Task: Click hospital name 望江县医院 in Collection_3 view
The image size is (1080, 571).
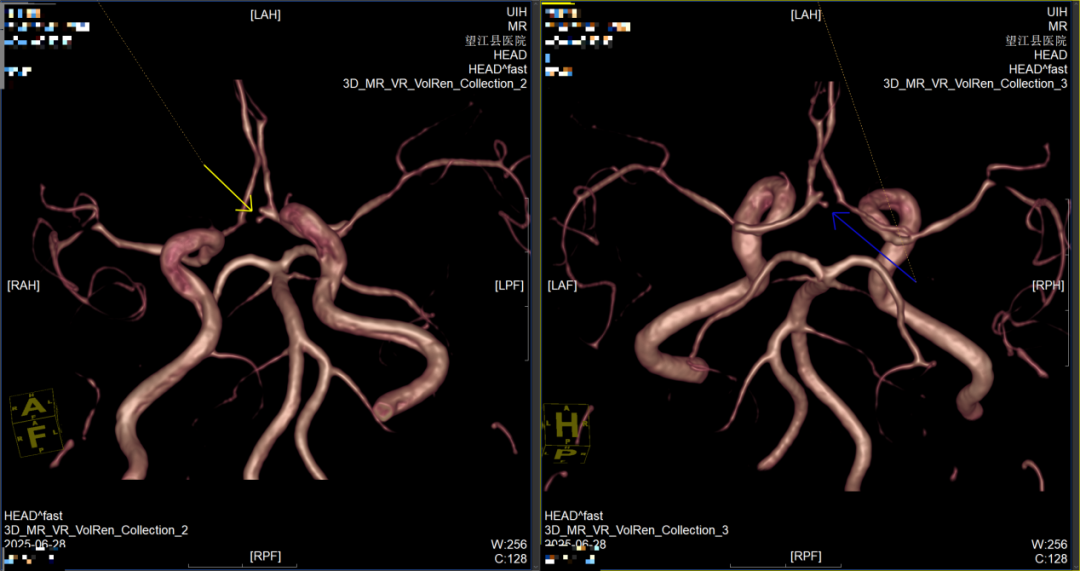Action: [x=1037, y=41]
